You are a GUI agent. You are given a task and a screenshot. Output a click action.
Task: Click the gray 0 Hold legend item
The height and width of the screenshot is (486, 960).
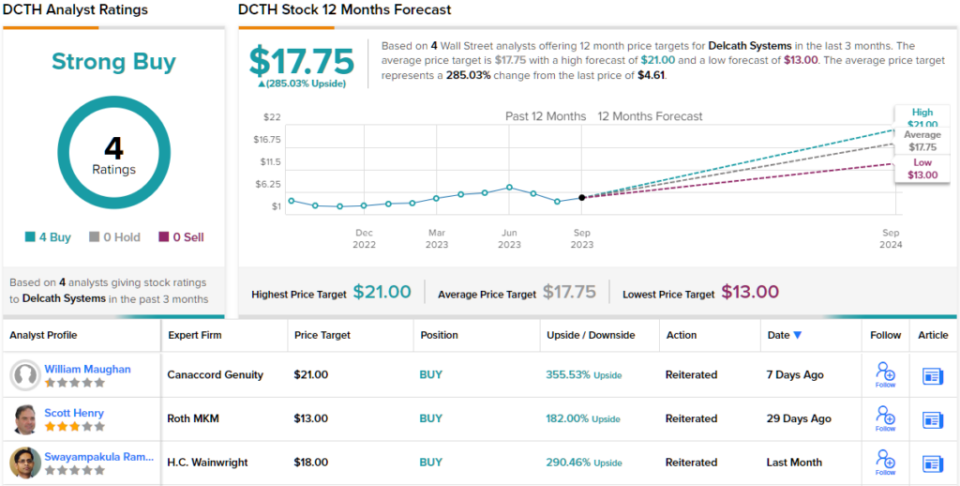[x=114, y=238]
